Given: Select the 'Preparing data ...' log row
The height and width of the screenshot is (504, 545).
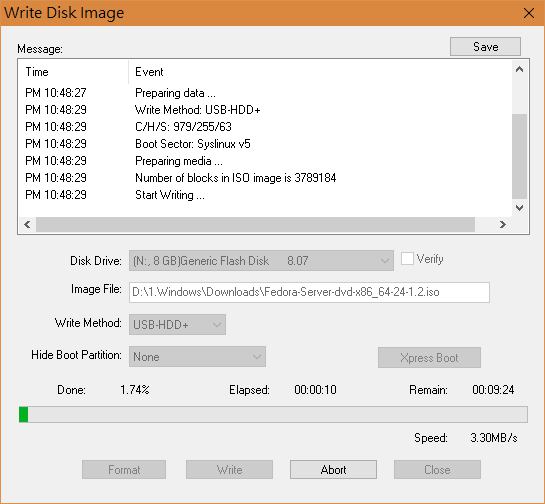Looking at the screenshot, I should click(x=265, y=93).
